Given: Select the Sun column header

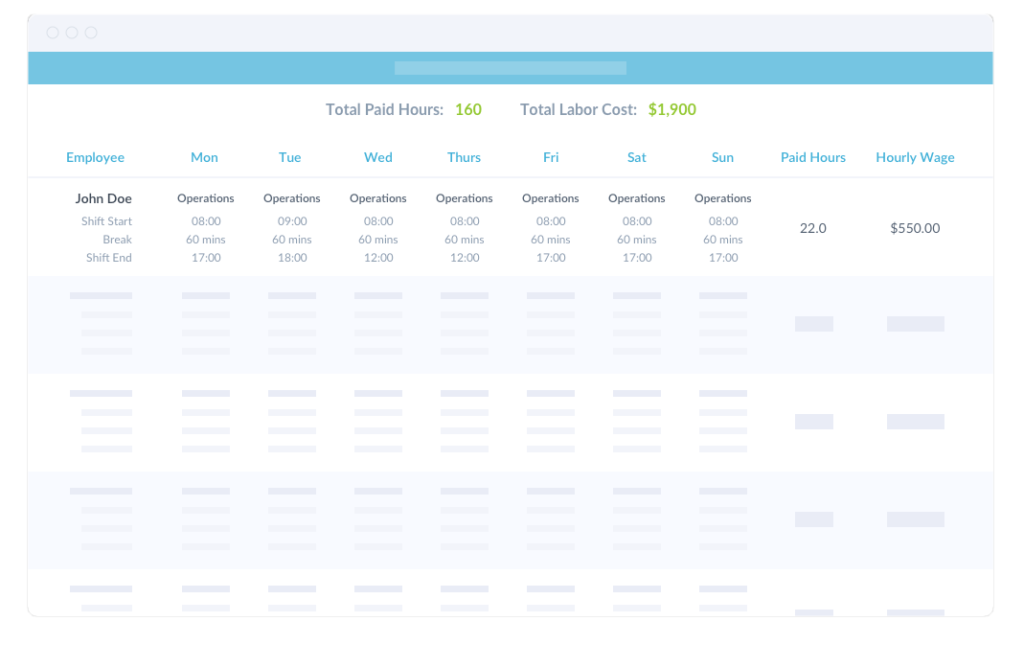Looking at the screenshot, I should point(722,157).
